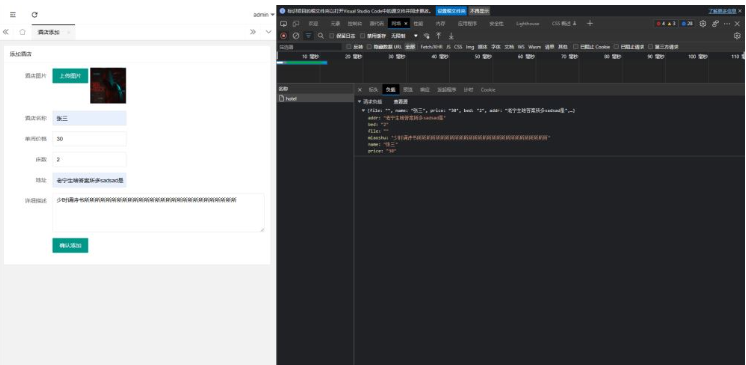Open the request Headers detail tab
This screenshot has width=746, height=365.
pyautogui.click(x=373, y=89)
